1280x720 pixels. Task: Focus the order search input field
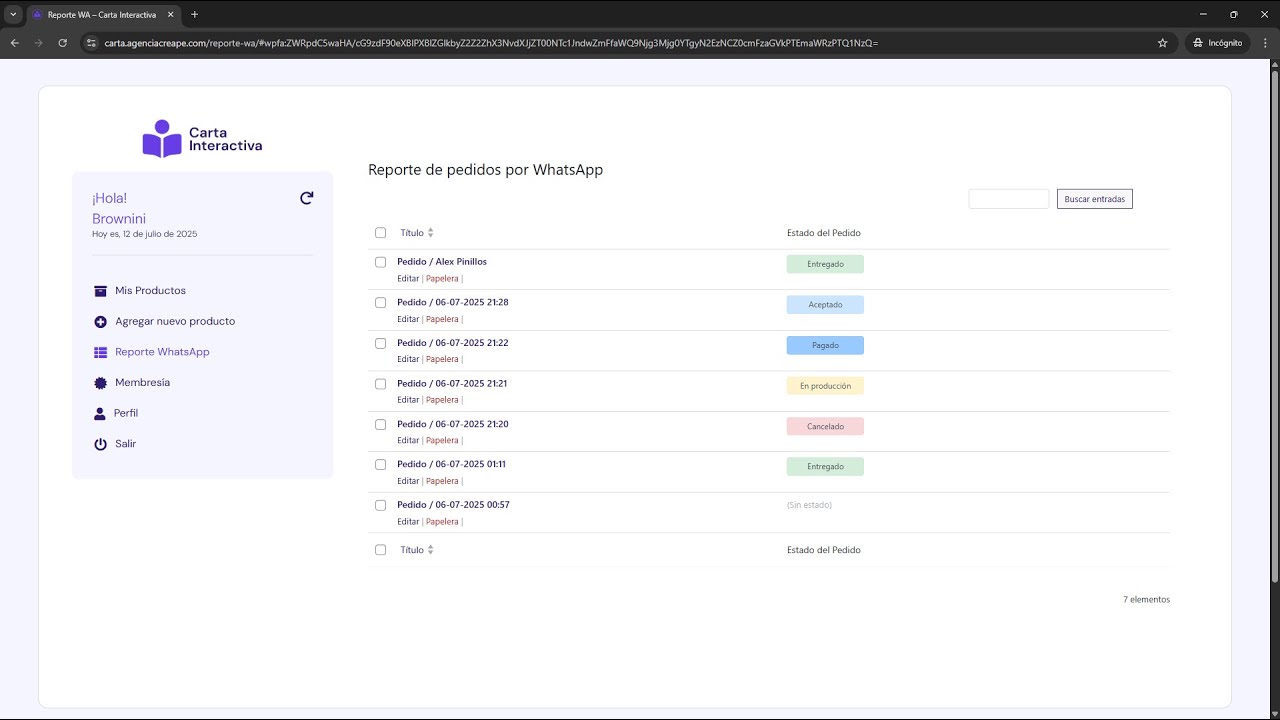[1008, 199]
